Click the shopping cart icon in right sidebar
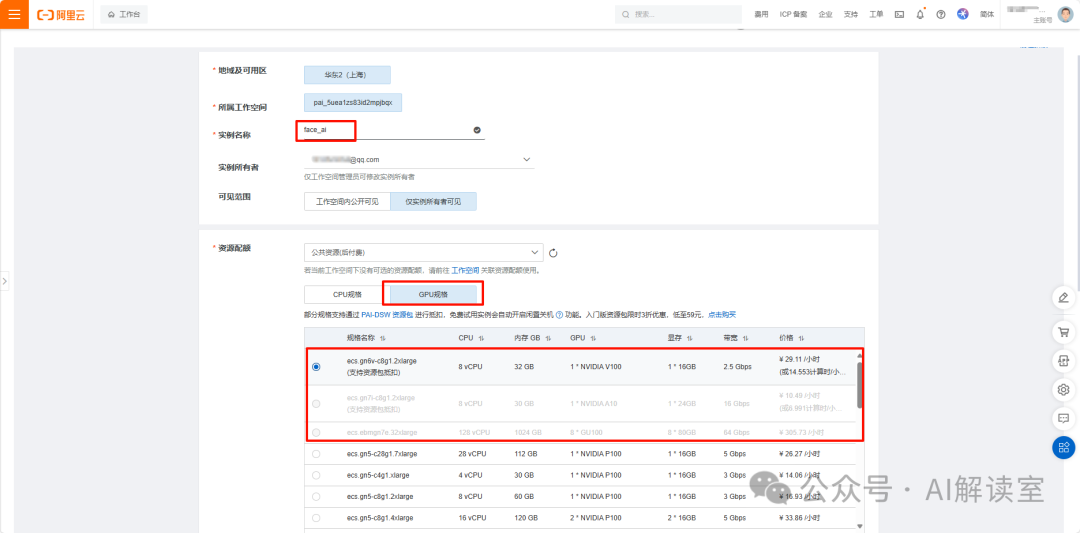Image resolution: width=1080 pixels, height=533 pixels. 1063,332
